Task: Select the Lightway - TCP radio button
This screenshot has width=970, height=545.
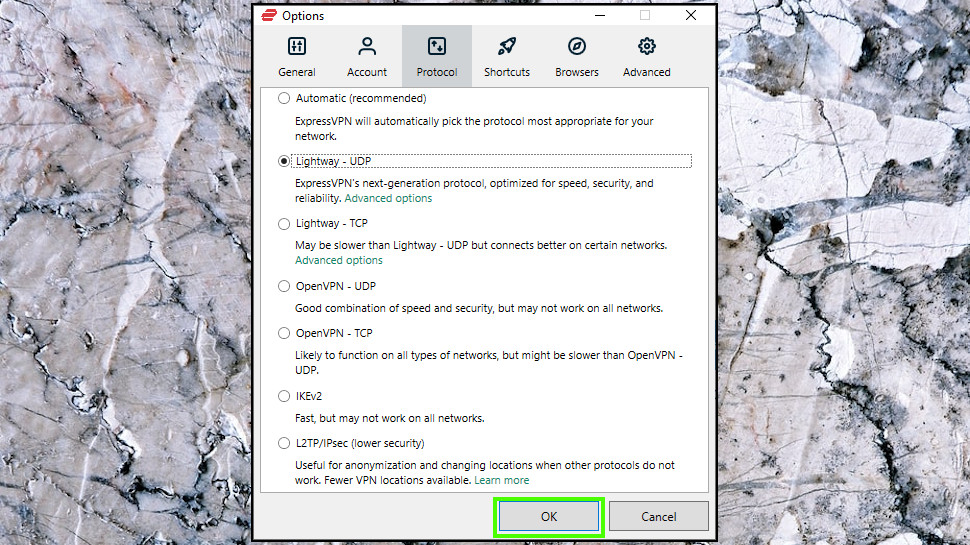Action: 284,224
